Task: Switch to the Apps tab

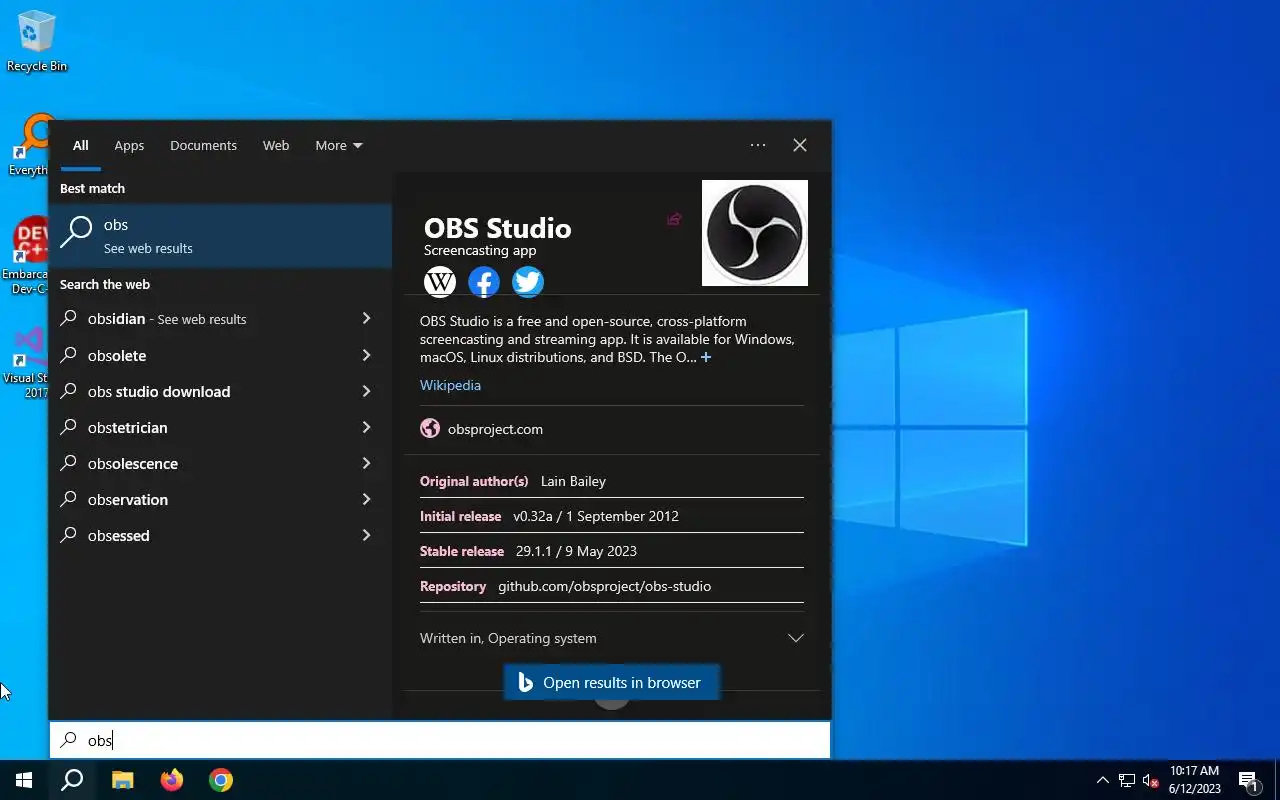Action: pyautogui.click(x=129, y=145)
